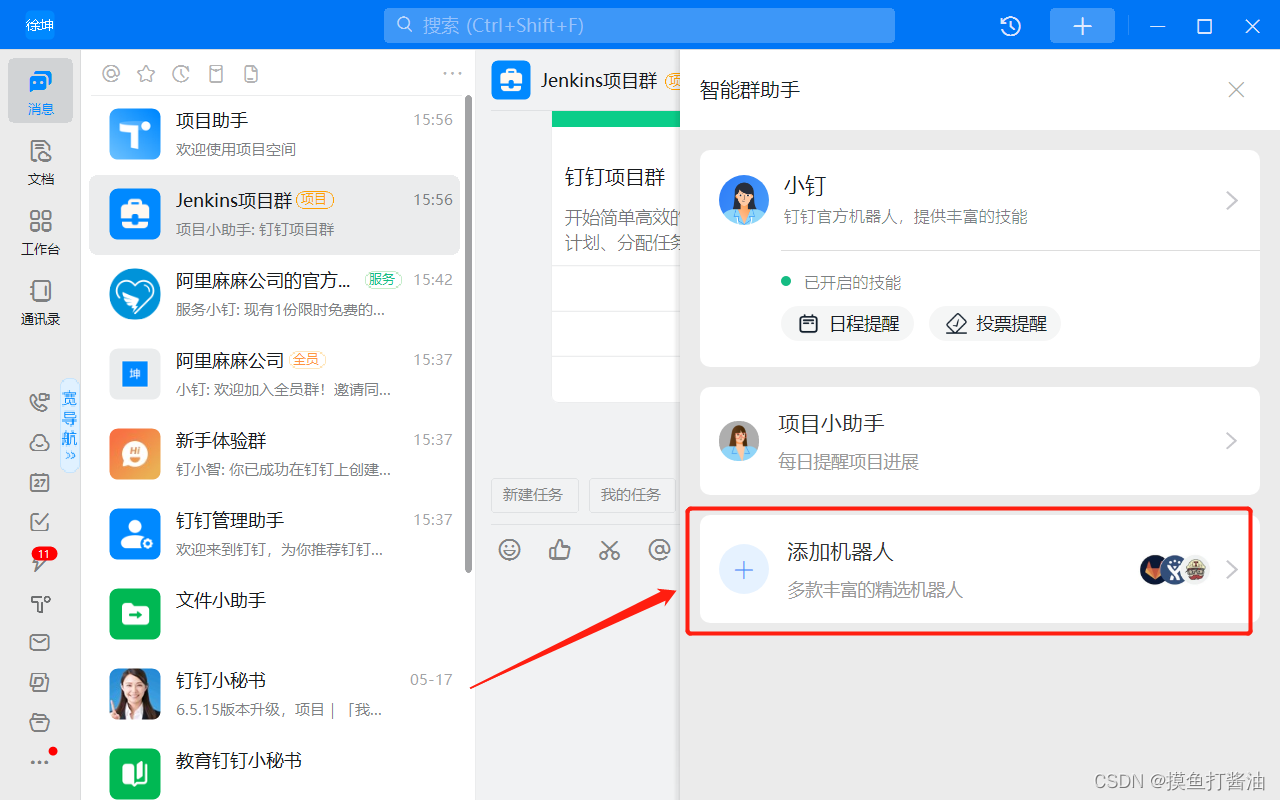Click the 添加机器人 plus circle icon
1280x800 pixels.
coord(744,570)
